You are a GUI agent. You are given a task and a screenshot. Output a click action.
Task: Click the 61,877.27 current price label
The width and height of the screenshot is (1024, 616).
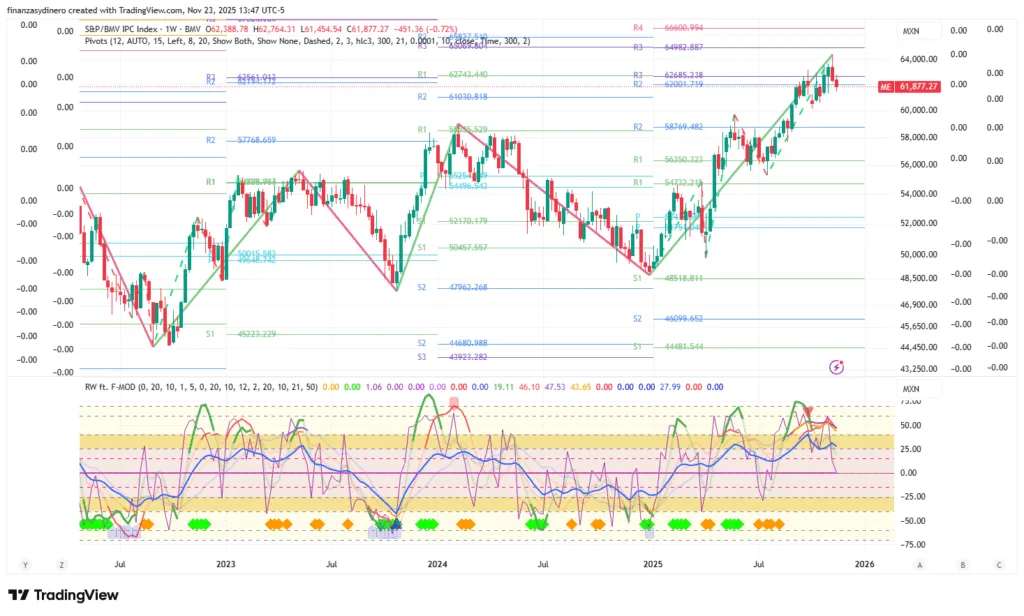tap(918, 87)
